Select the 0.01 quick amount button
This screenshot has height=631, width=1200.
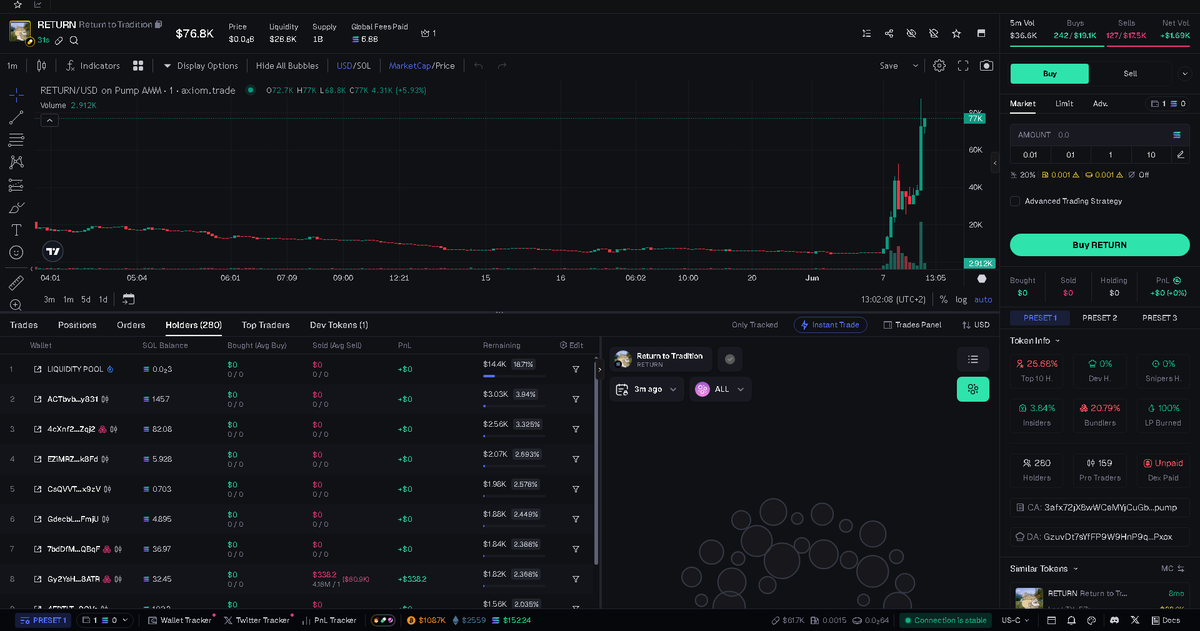[x=1030, y=154]
